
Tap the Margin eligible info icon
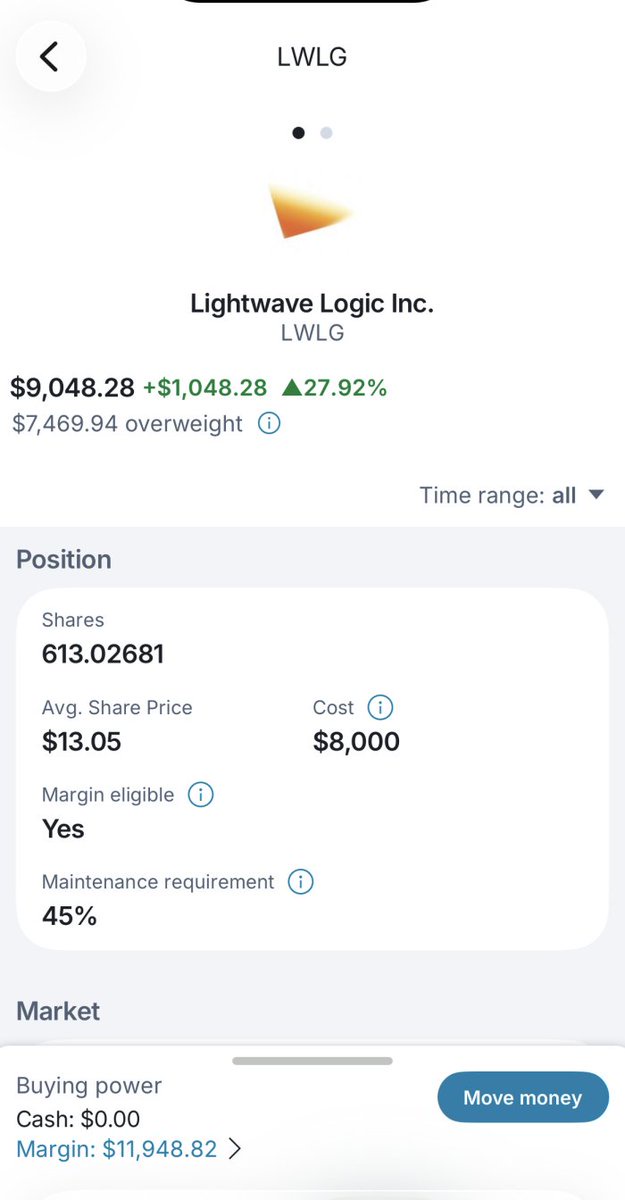(200, 795)
